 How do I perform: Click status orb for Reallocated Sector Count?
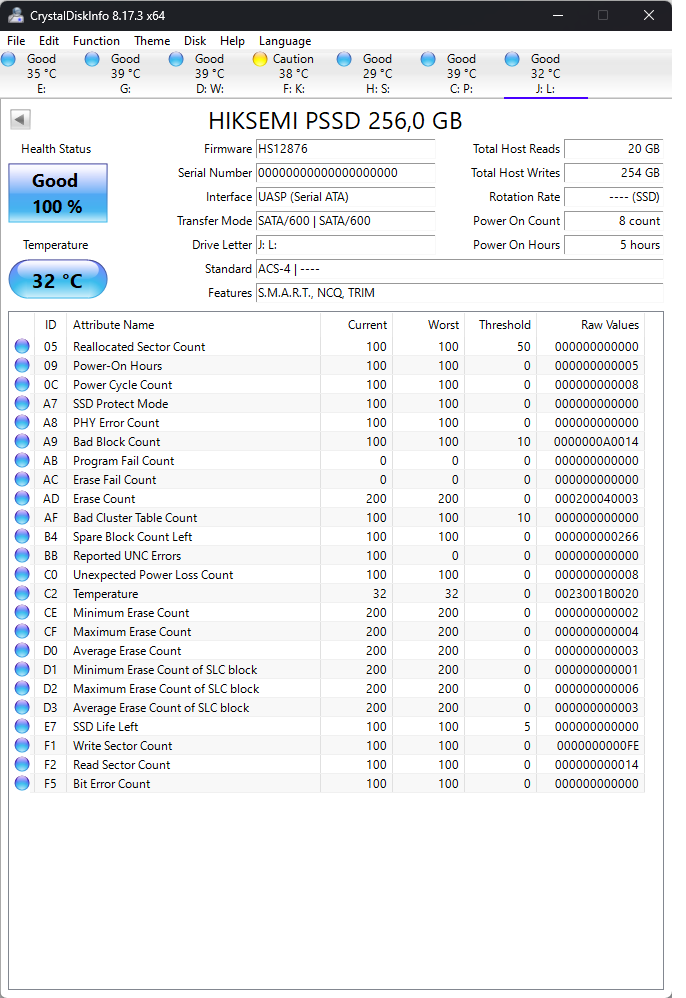(22, 346)
